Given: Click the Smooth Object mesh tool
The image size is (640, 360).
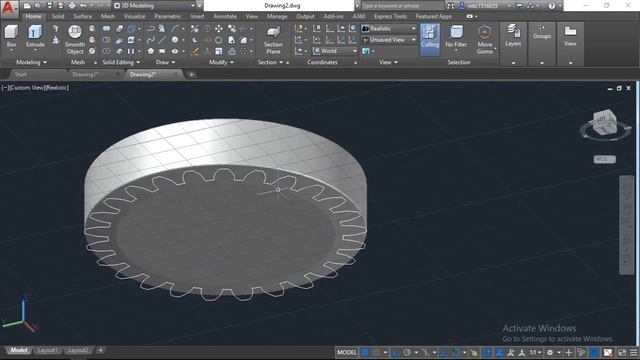Looking at the screenshot, I should click(x=75, y=39).
